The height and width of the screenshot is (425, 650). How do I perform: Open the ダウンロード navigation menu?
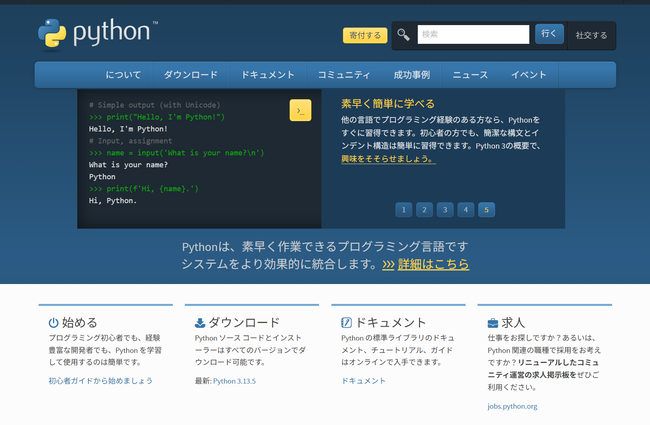191,75
